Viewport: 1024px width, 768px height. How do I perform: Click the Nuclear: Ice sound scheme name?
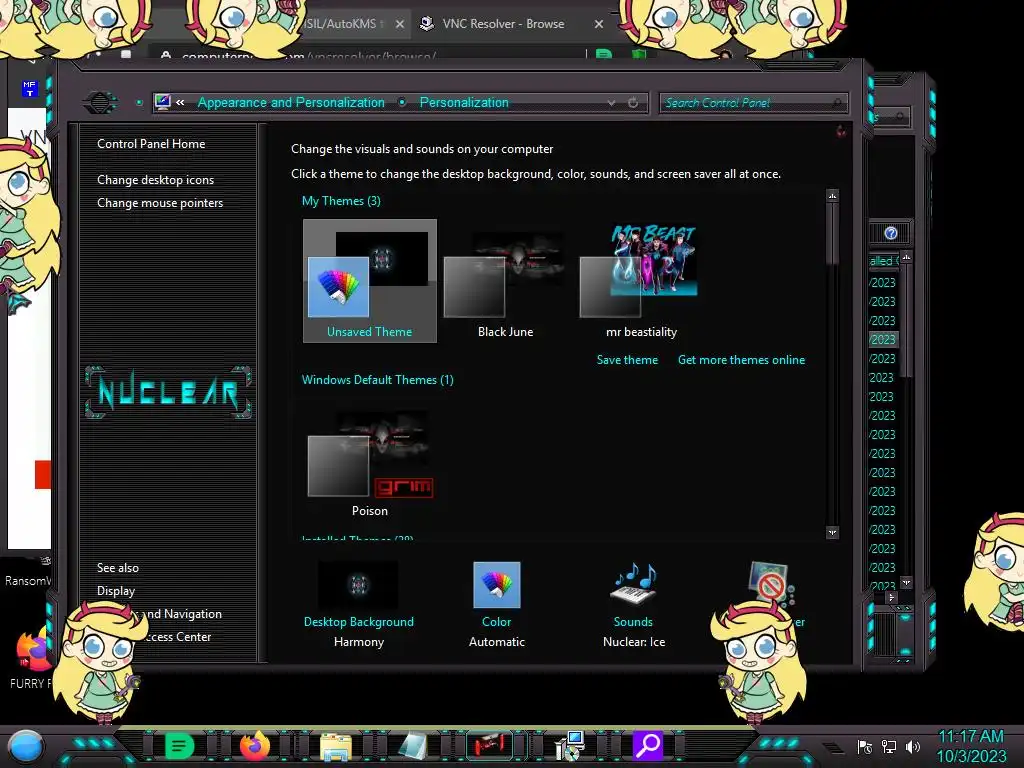633,642
